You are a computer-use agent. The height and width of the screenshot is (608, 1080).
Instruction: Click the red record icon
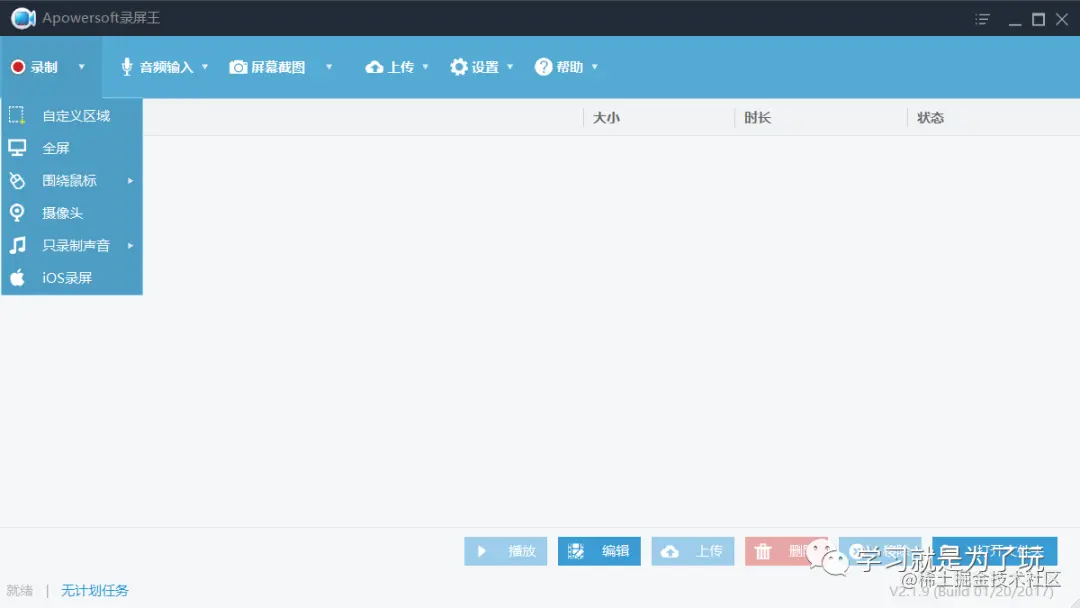click(18, 67)
